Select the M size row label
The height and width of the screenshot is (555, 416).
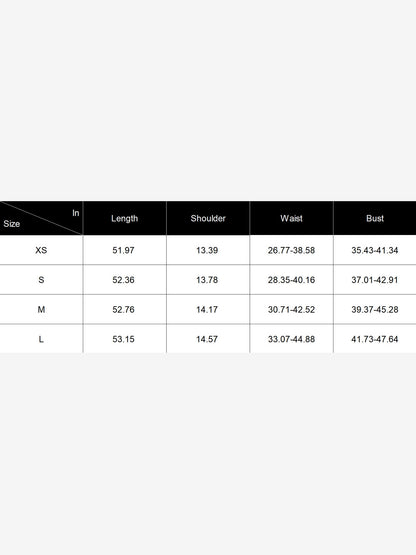pos(41,310)
